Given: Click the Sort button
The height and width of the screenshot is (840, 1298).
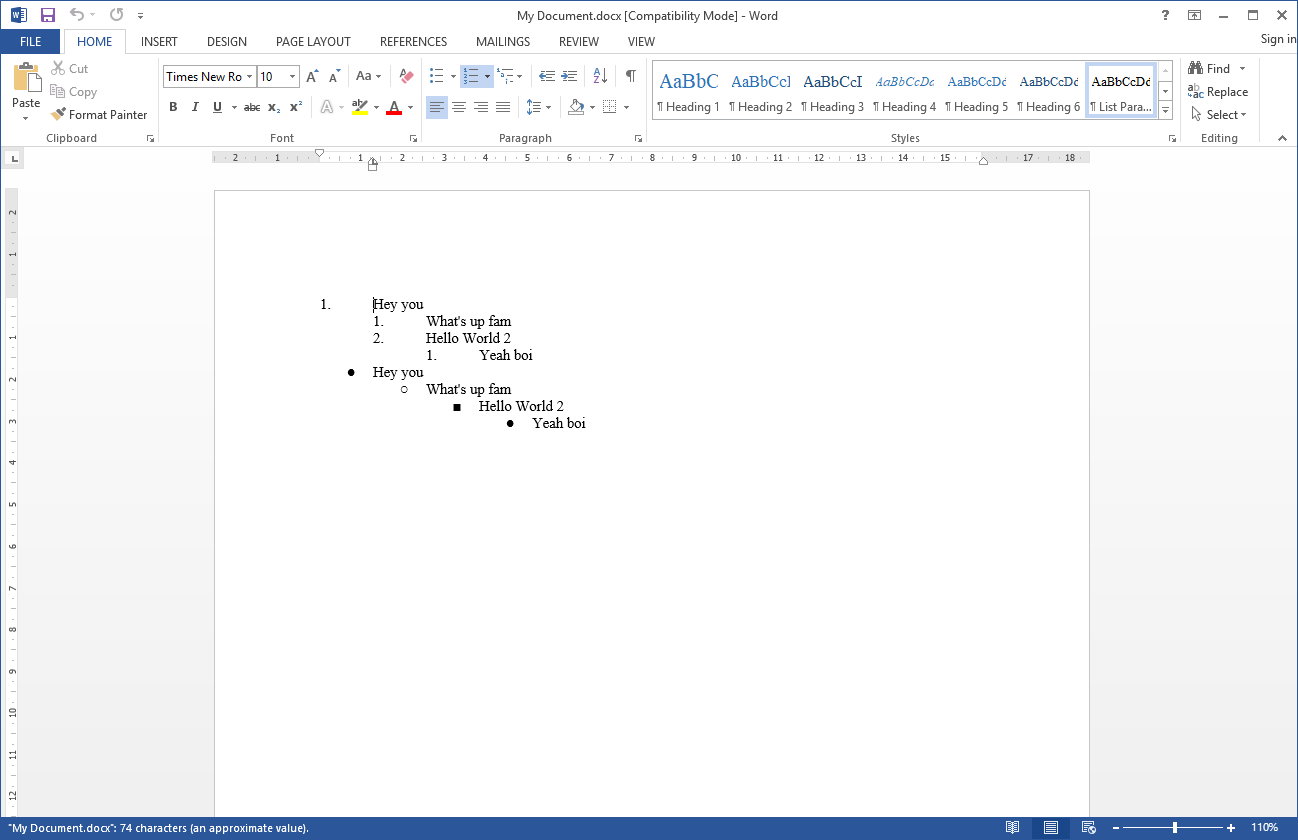Looking at the screenshot, I should [599, 75].
